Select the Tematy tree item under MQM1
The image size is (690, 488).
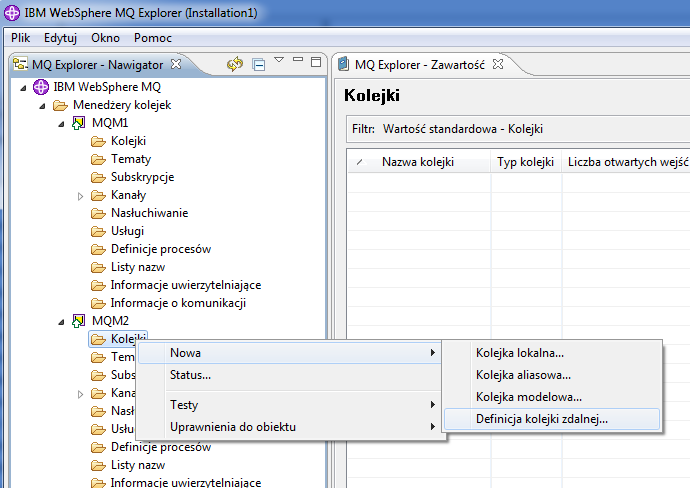[x=131, y=159]
